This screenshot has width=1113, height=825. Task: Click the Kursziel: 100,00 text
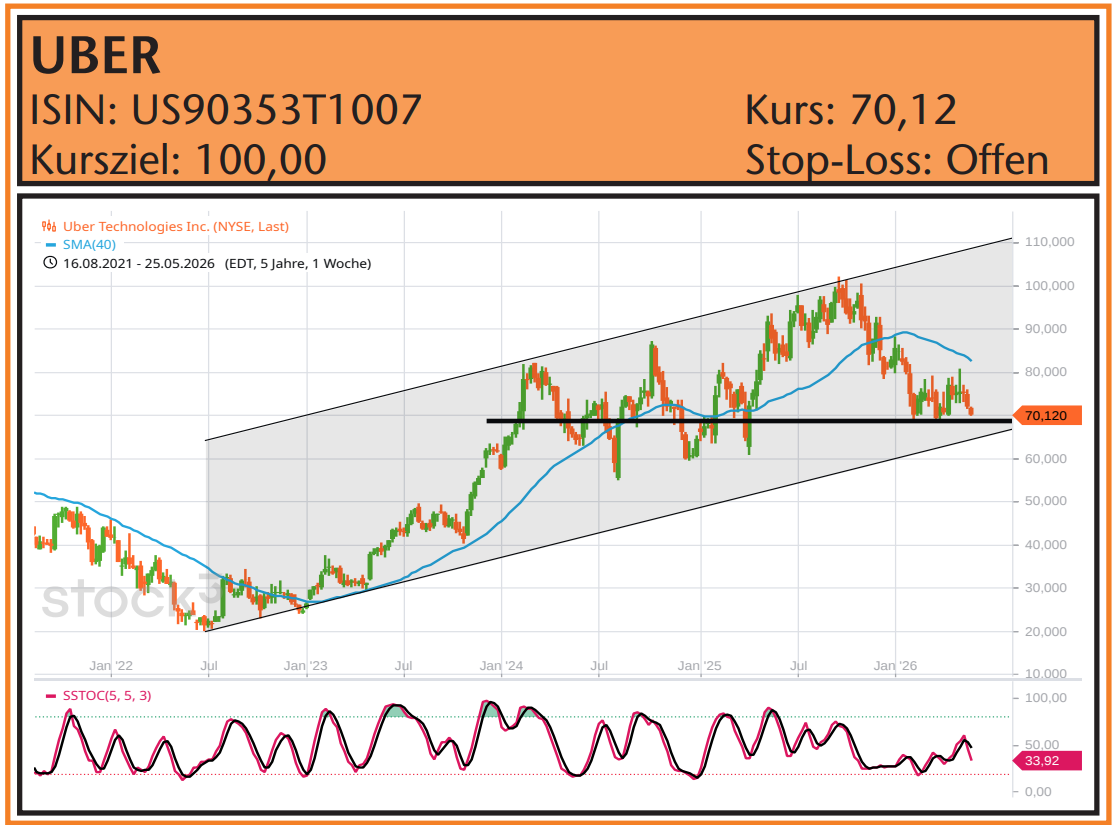(178, 160)
